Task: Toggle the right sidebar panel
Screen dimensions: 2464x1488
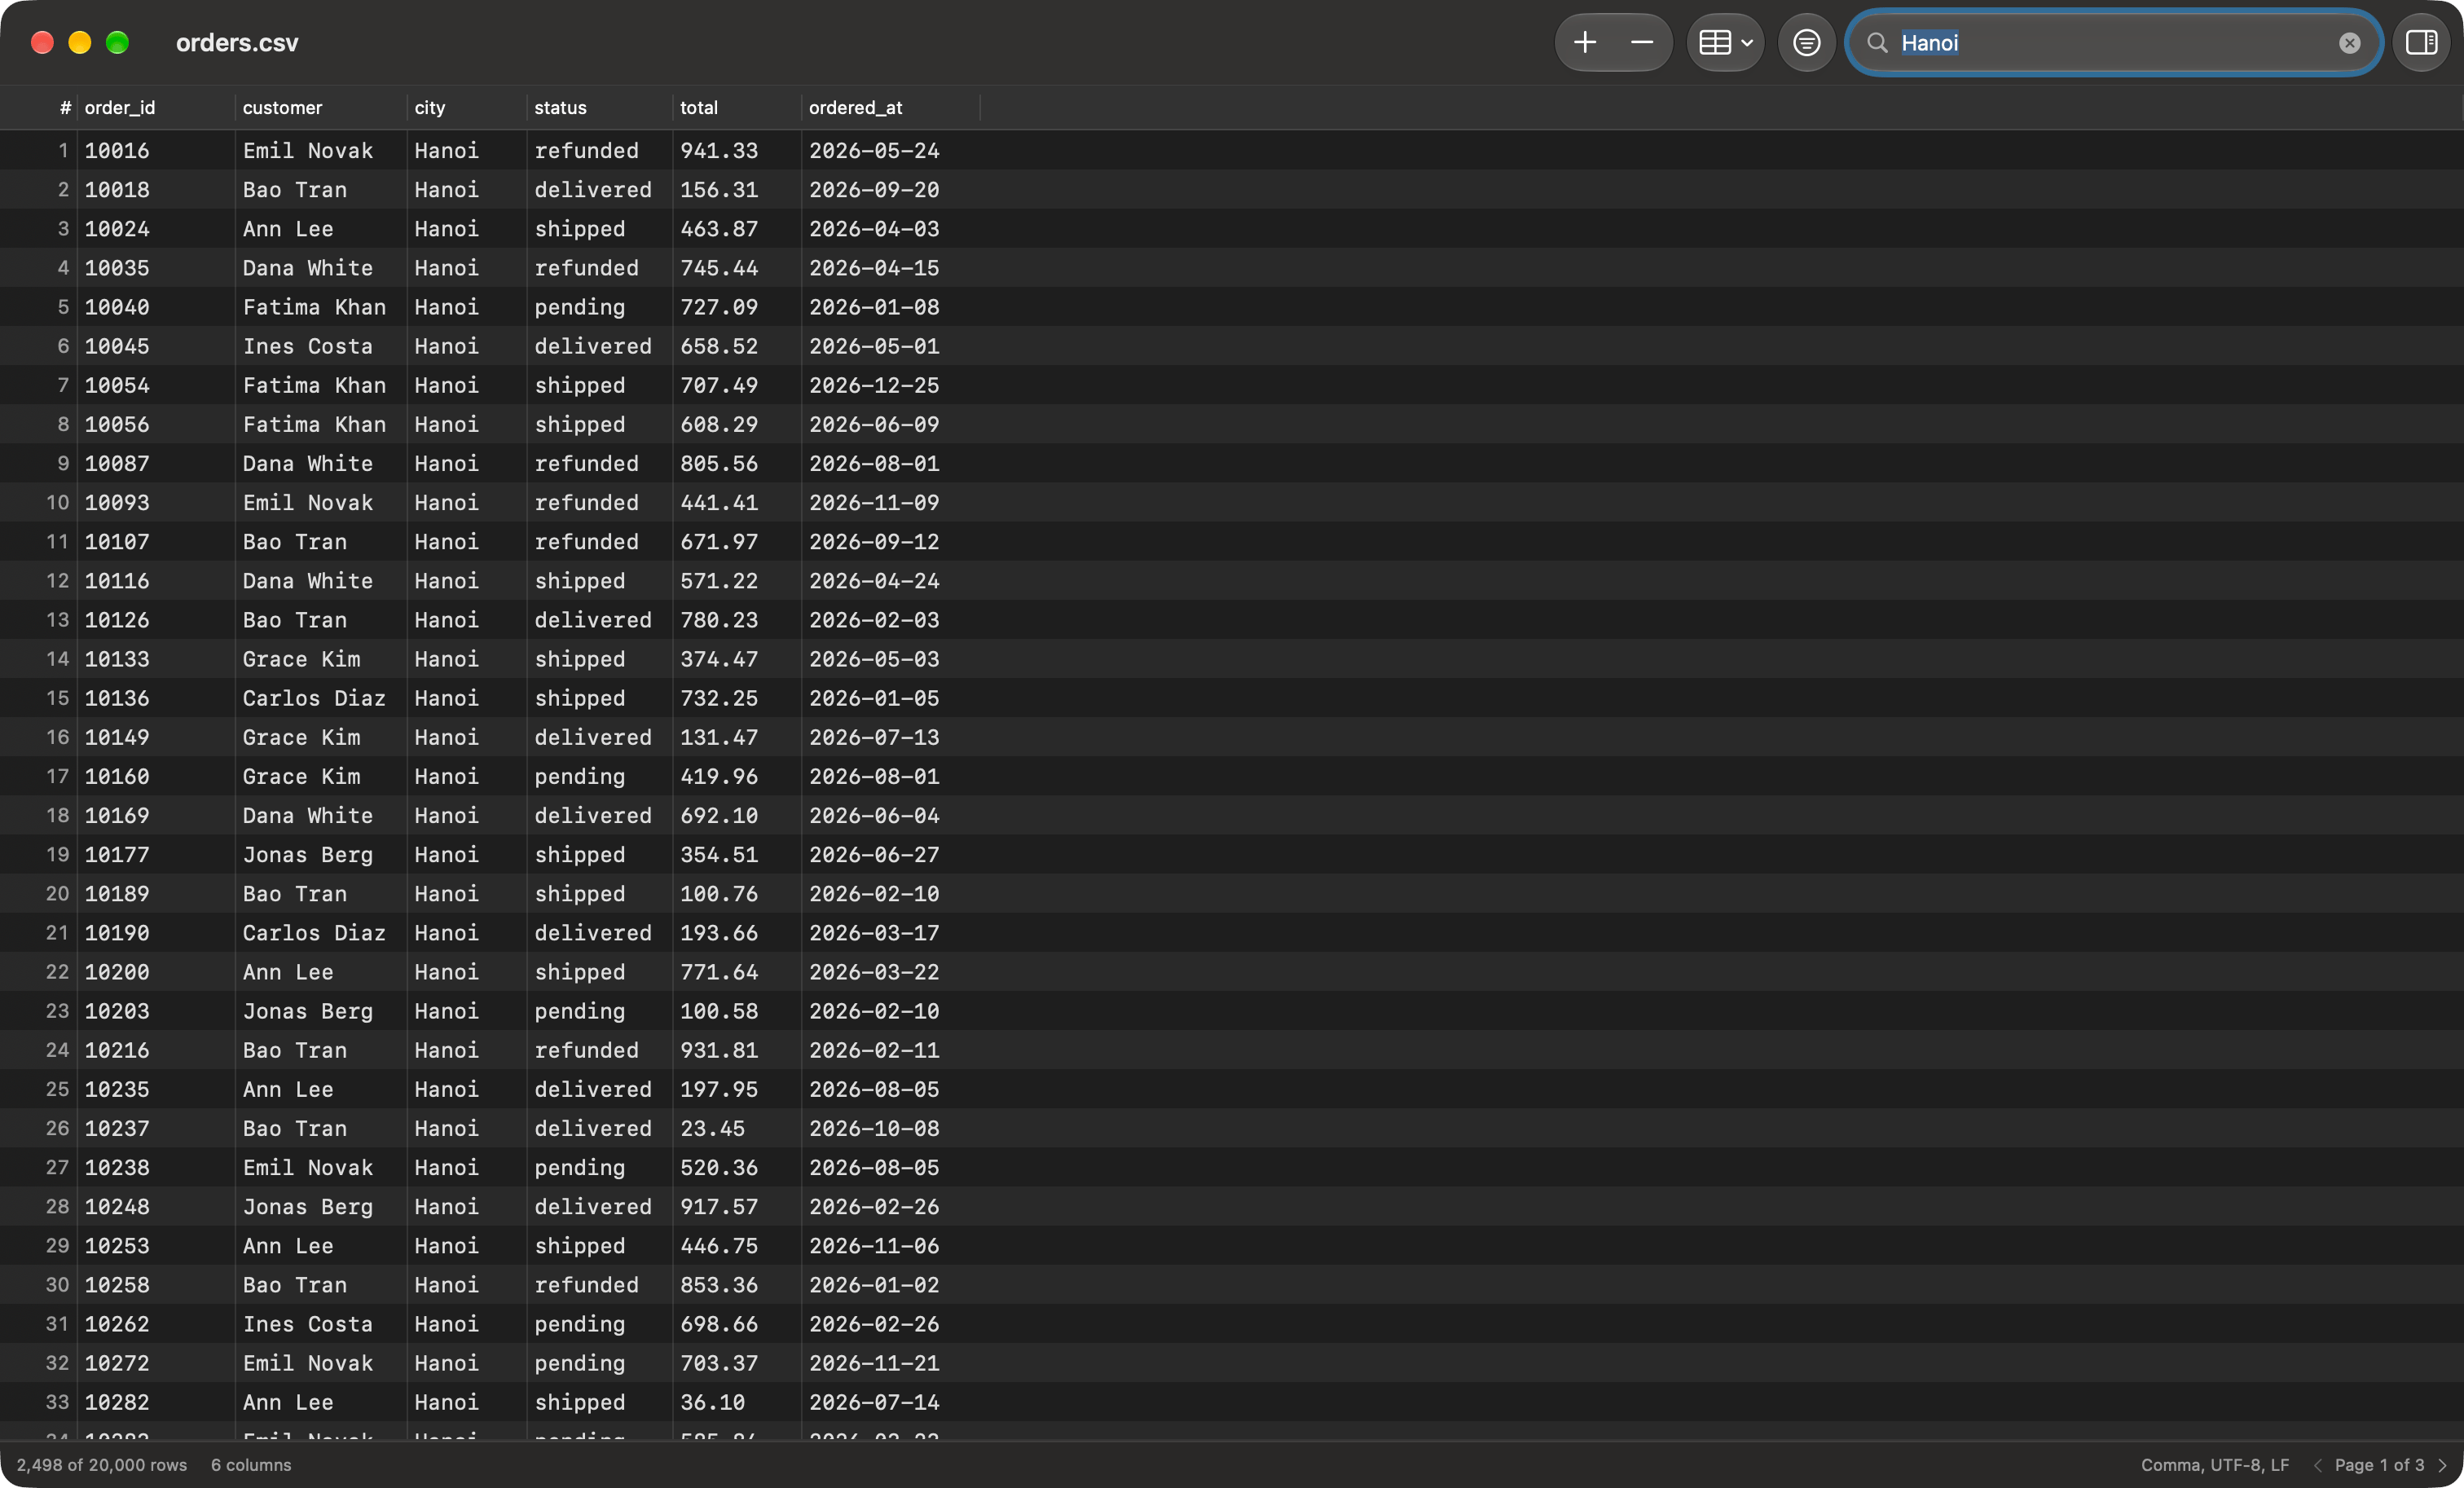Action: pyautogui.click(x=2421, y=43)
